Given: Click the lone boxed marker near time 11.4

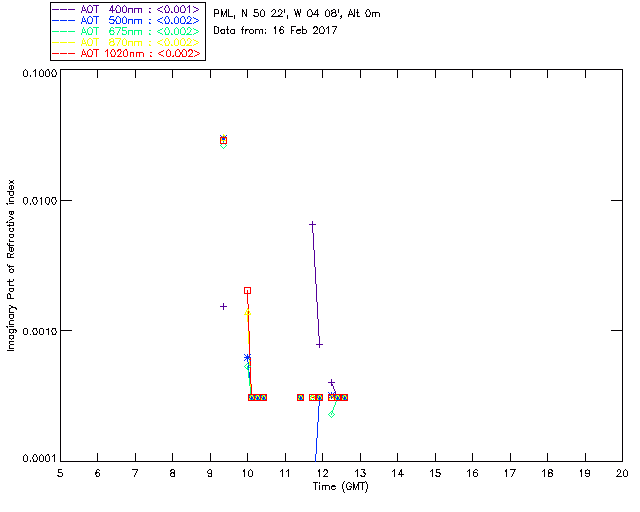Looking at the screenshot, I should pos(300,398).
